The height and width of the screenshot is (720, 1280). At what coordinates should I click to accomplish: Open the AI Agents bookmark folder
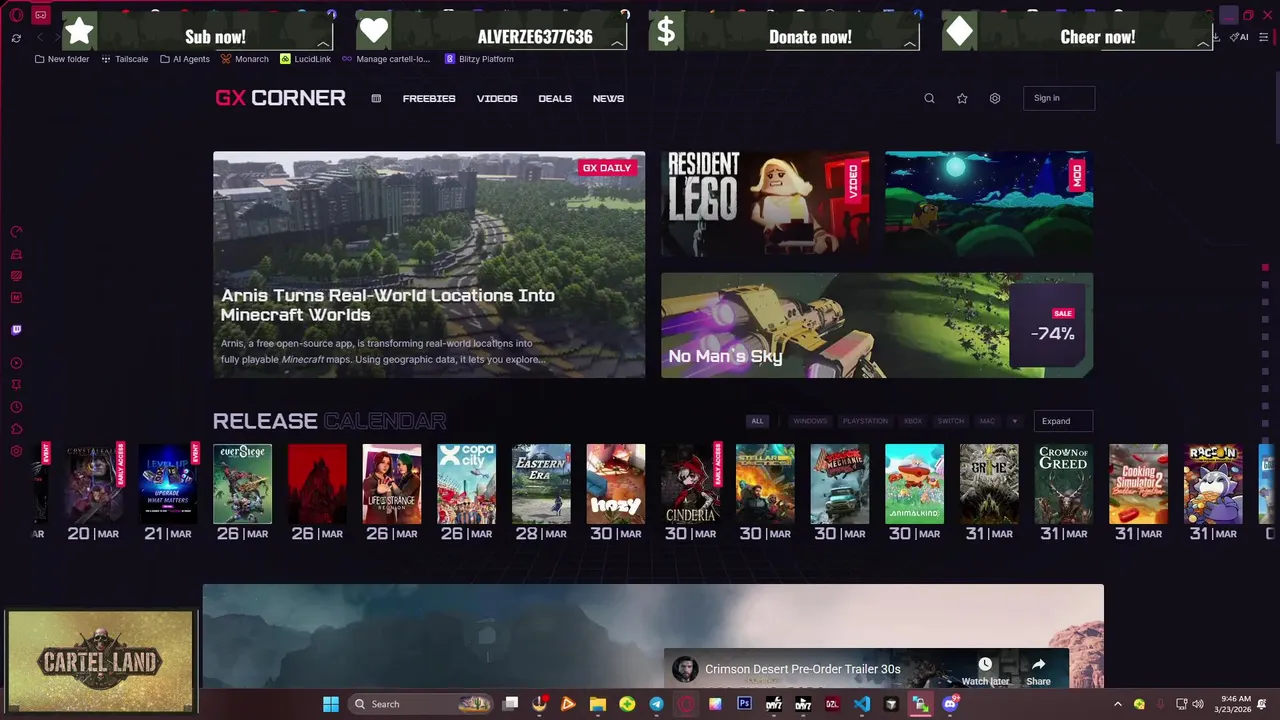pos(185,59)
